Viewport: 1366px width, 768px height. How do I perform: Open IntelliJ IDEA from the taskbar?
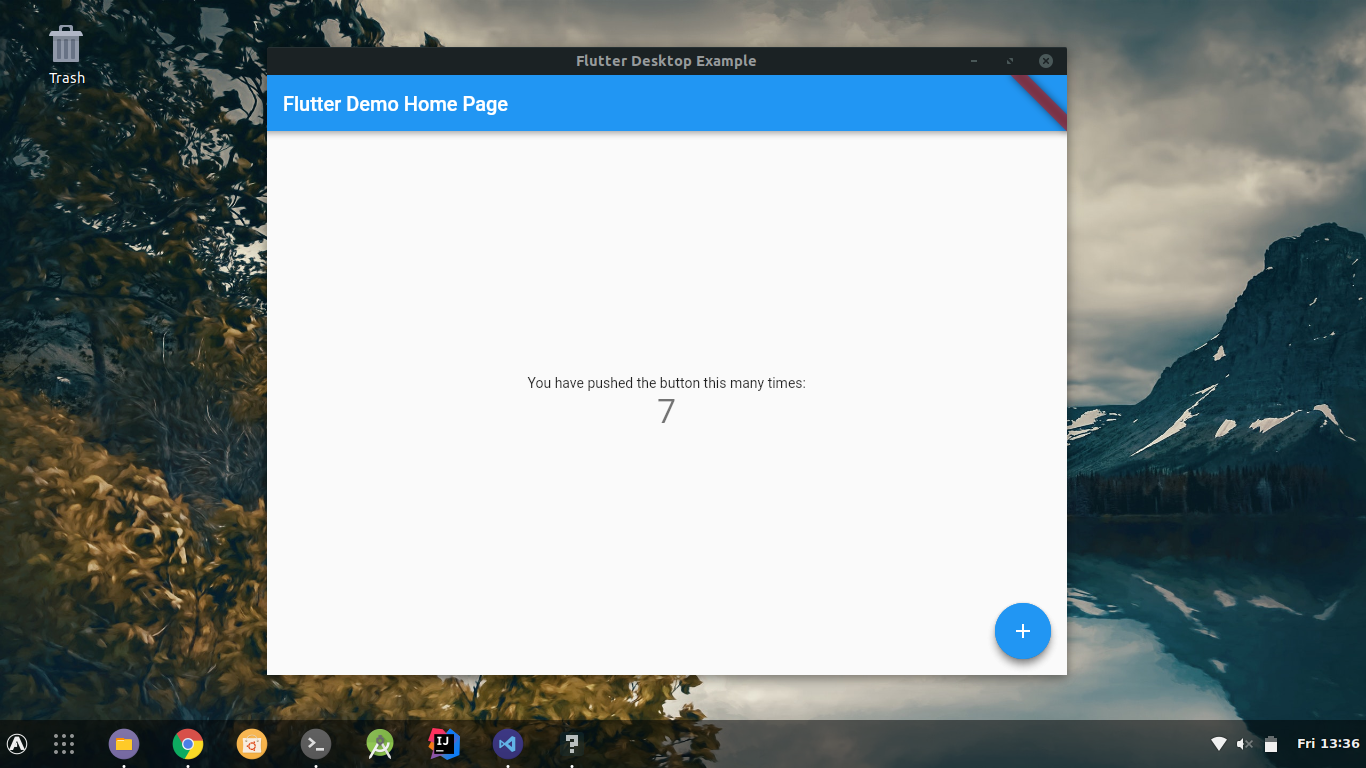[x=444, y=744]
